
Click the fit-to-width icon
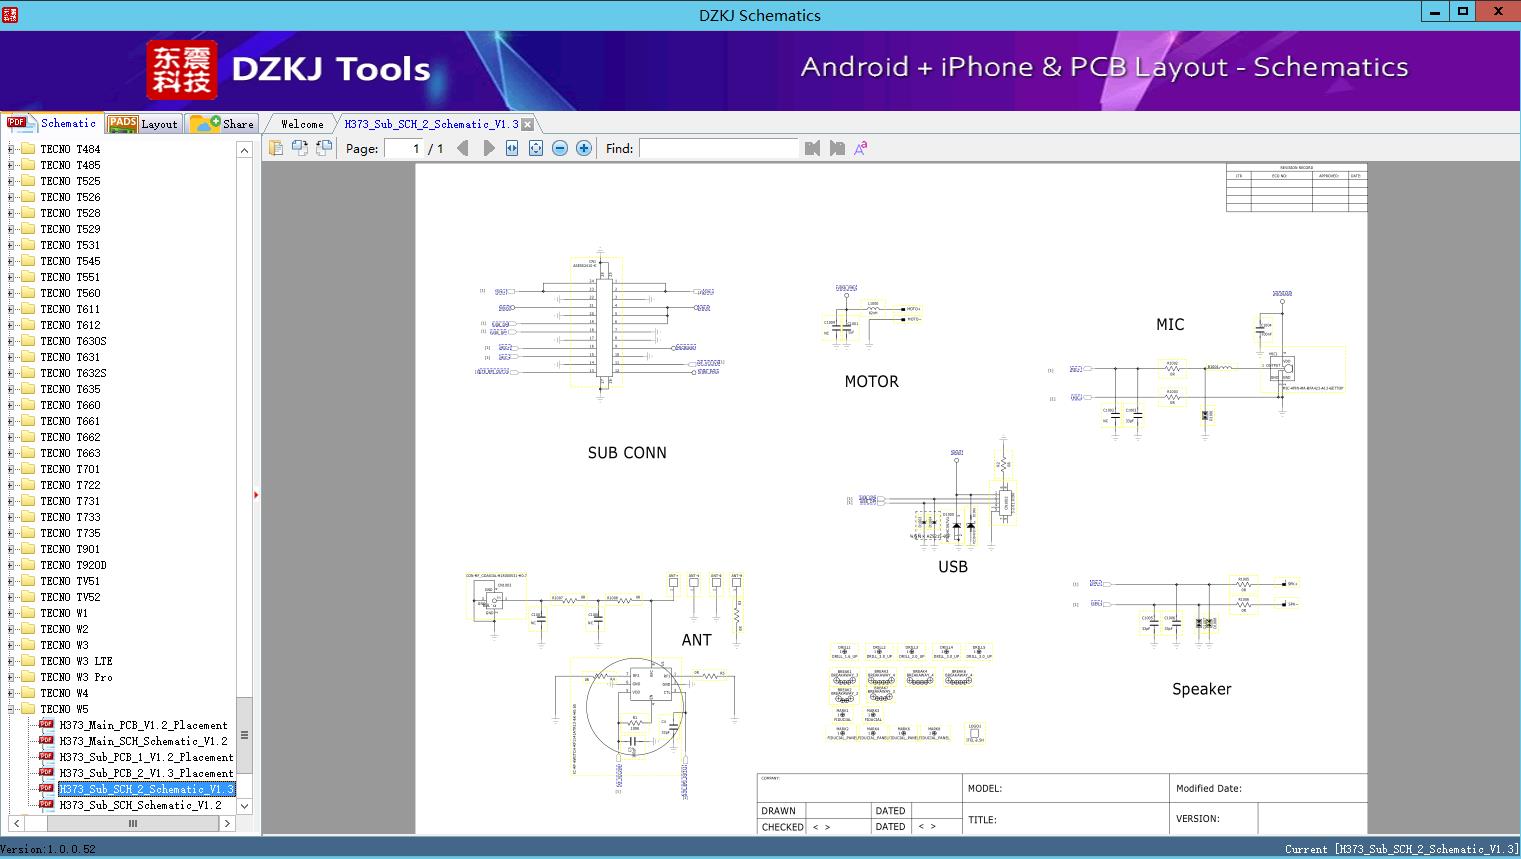click(x=512, y=148)
